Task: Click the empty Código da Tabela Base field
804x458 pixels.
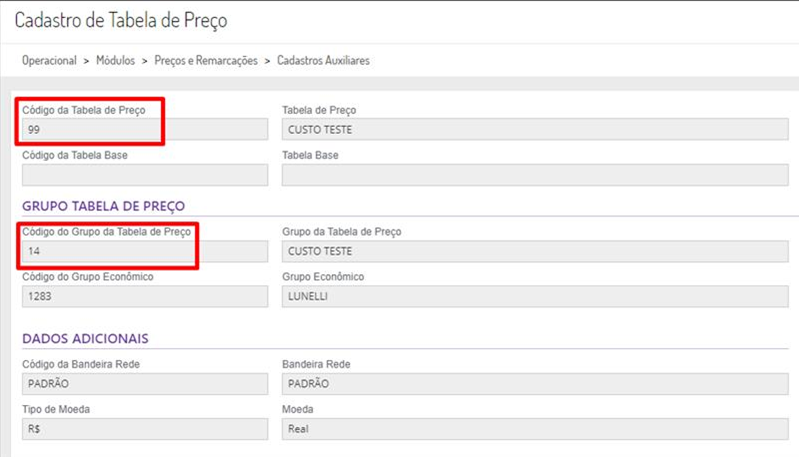Action: [x=144, y=175]
